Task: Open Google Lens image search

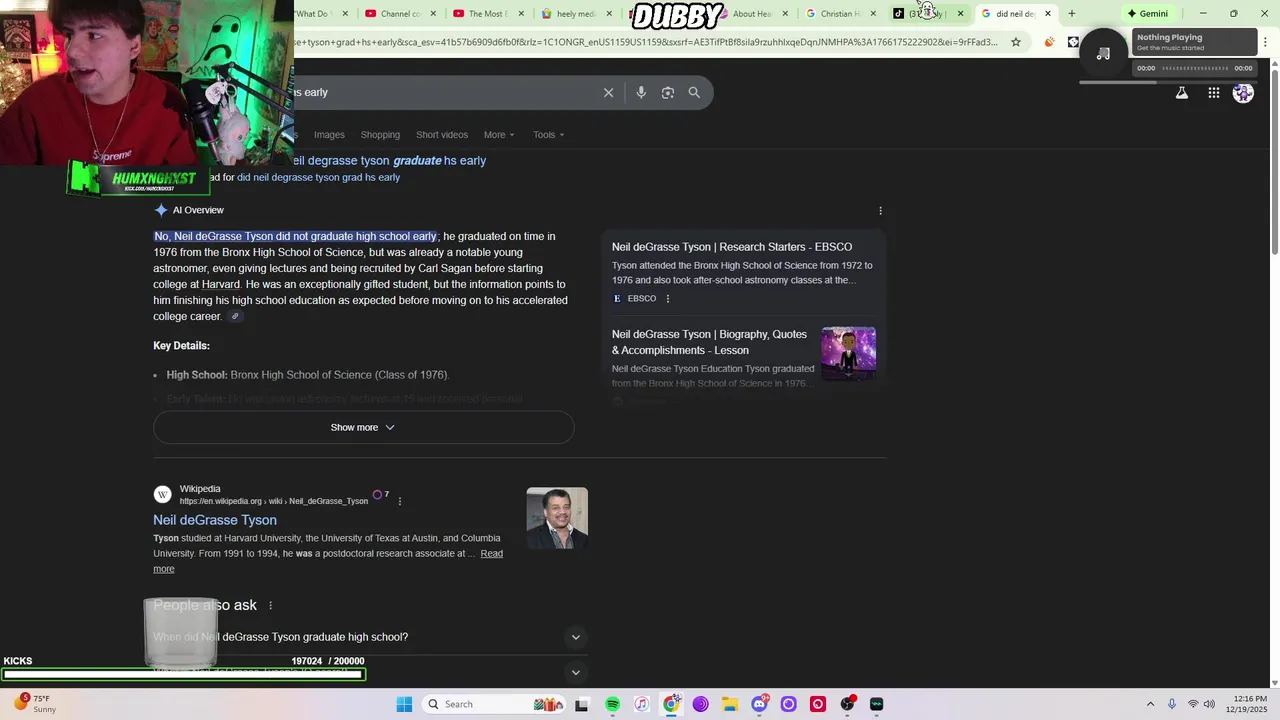Action: [668, 92]
